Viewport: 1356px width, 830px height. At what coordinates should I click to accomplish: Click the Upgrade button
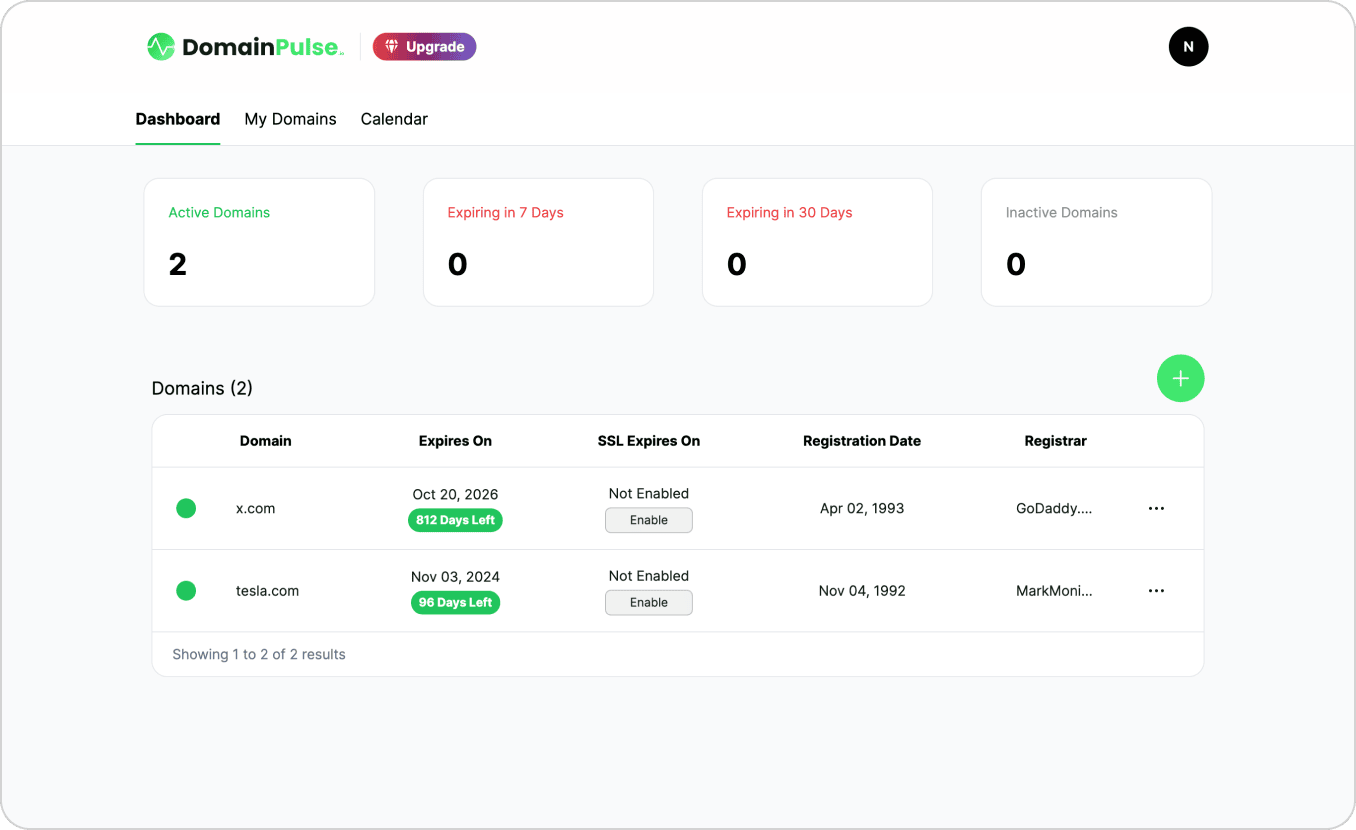[x=425, y=47]
